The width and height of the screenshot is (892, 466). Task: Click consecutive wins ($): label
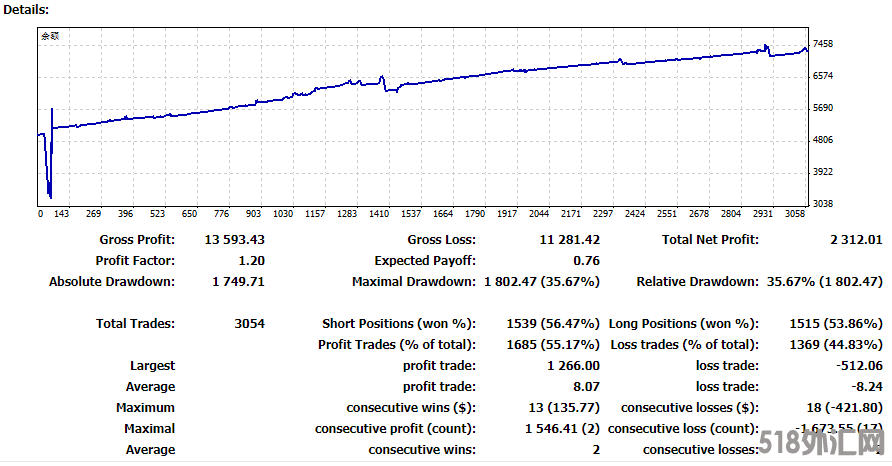pyautogui.click(x=411, y=408)
